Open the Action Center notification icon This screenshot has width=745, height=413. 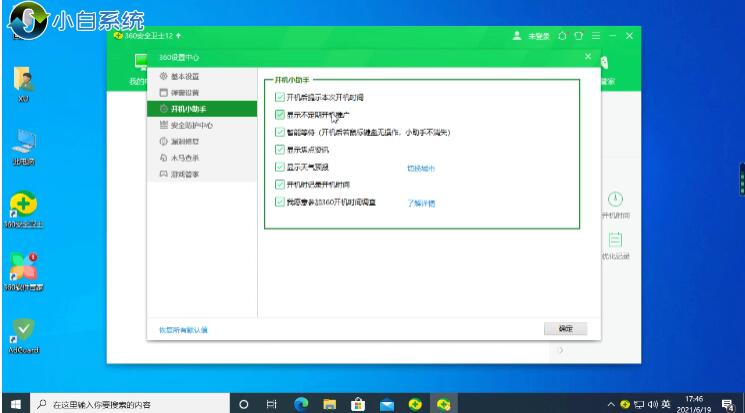727,405
